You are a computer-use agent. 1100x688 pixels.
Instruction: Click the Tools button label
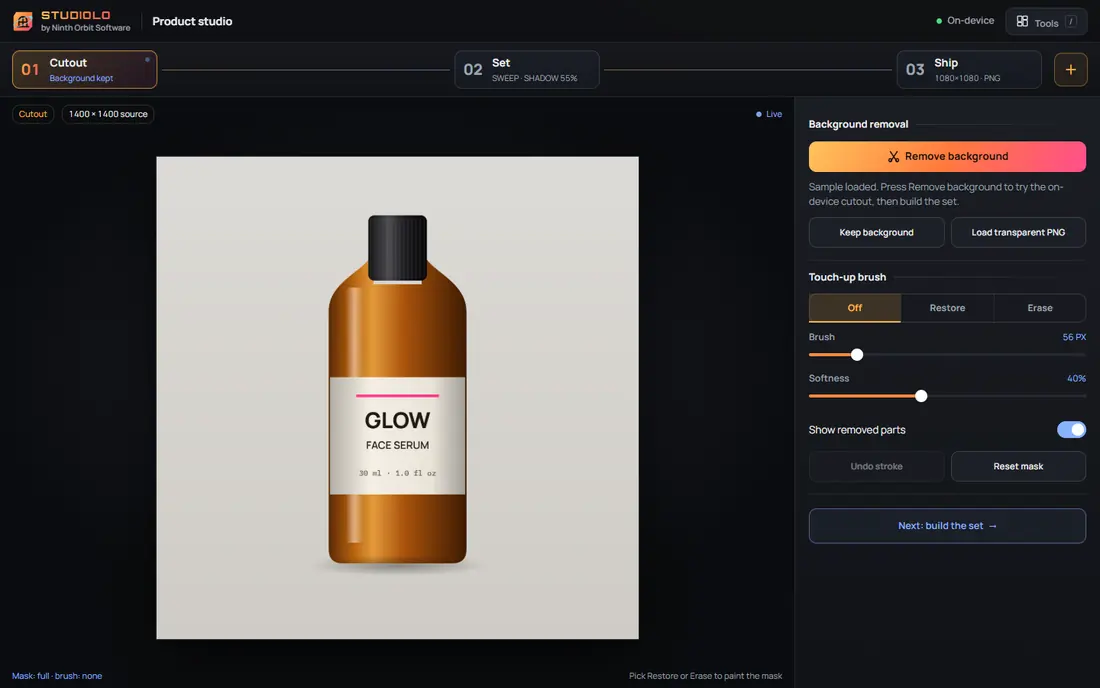point(1046,23)
